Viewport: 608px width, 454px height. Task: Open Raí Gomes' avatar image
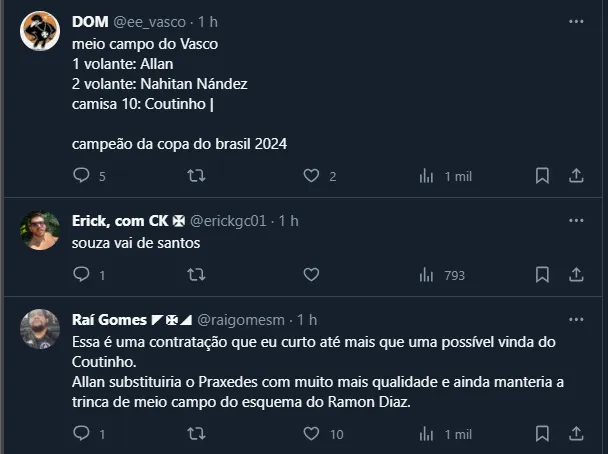[40, 329]
